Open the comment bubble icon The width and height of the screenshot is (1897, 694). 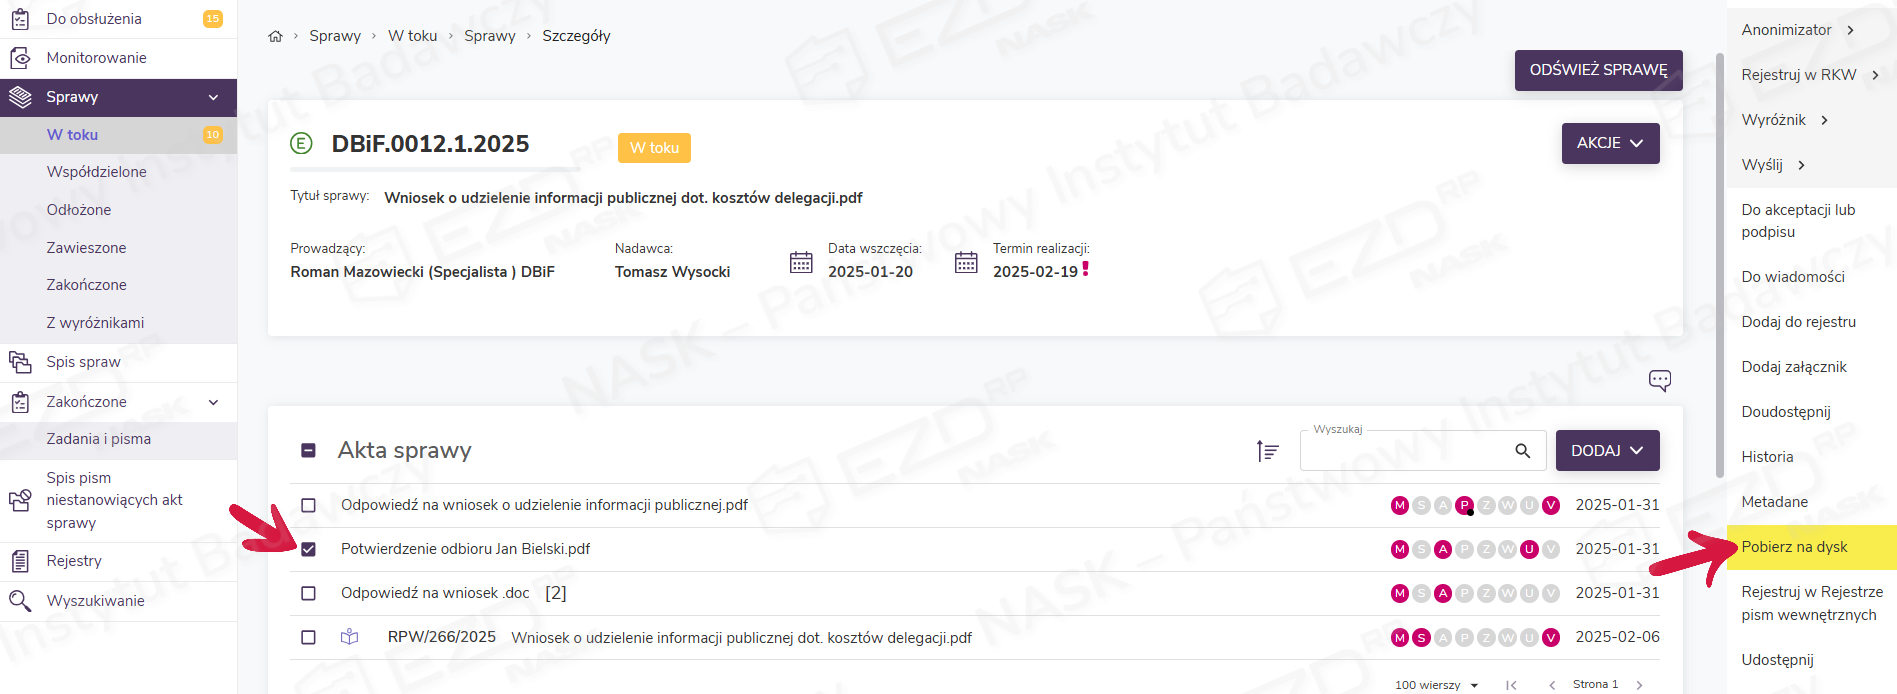point(1659,380)
